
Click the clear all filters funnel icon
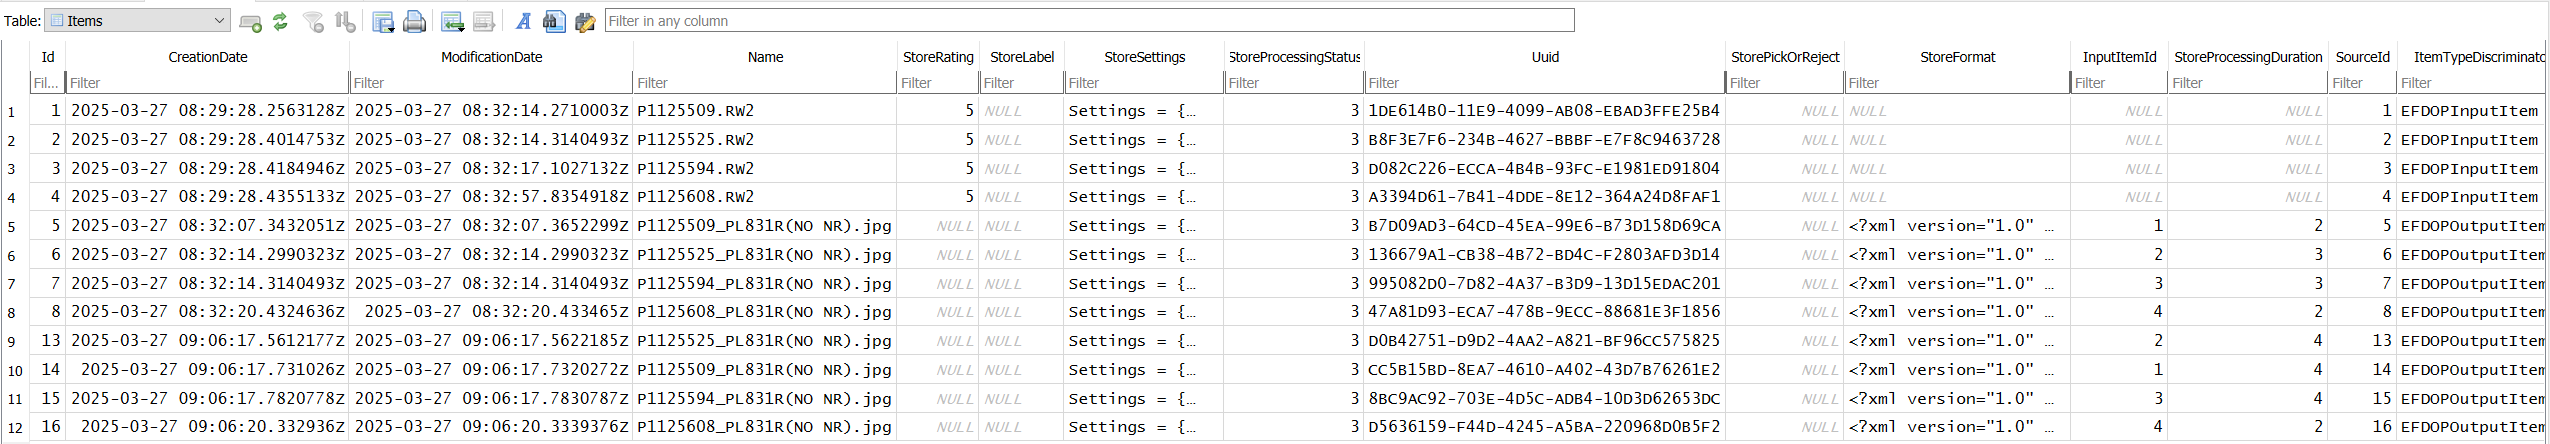pos(314,21)
